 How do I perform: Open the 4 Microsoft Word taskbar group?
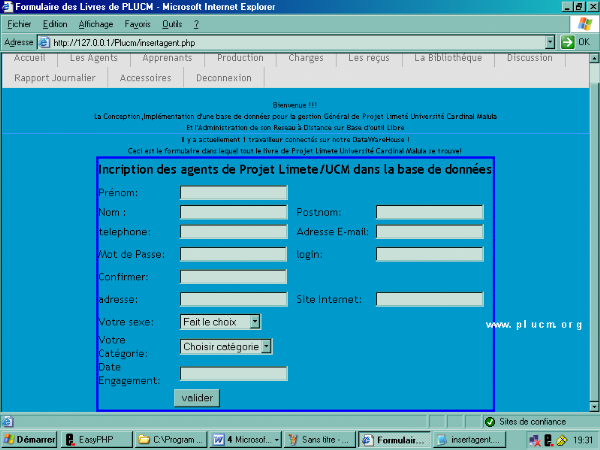pyautogui.click(x=246, y=440)
